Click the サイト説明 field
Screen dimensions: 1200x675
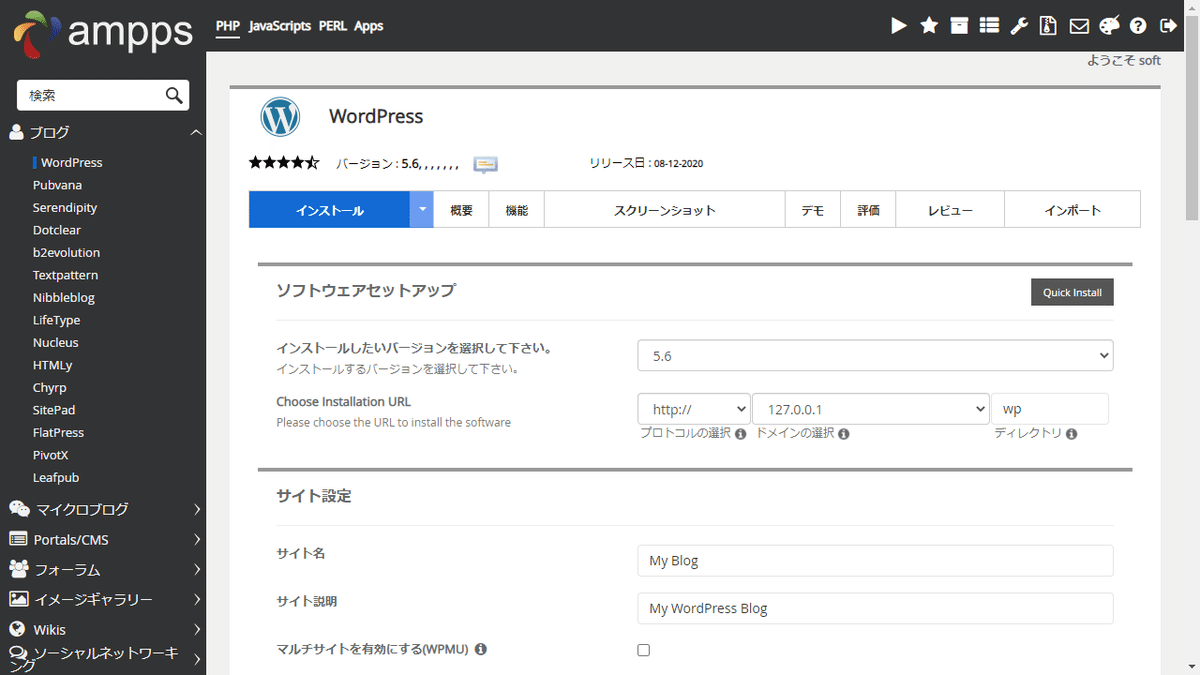point(875,608)
